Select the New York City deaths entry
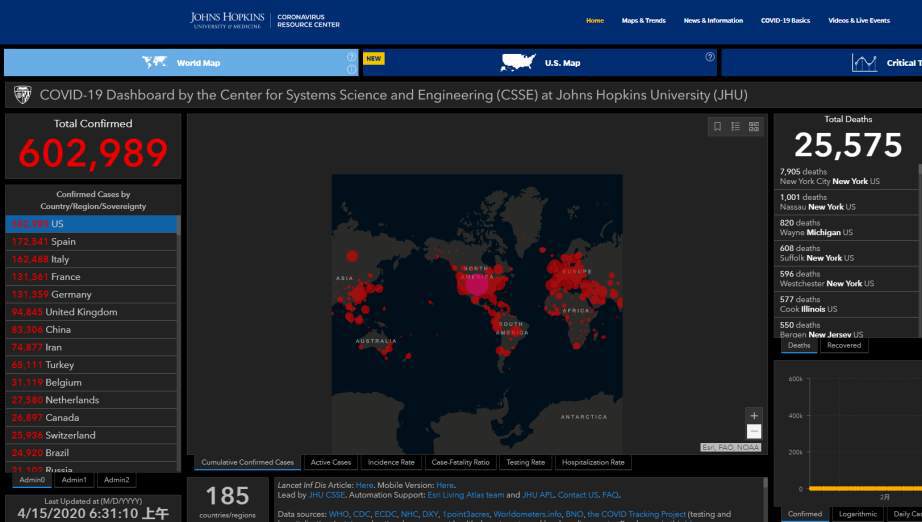 click(x=847, y=176)
